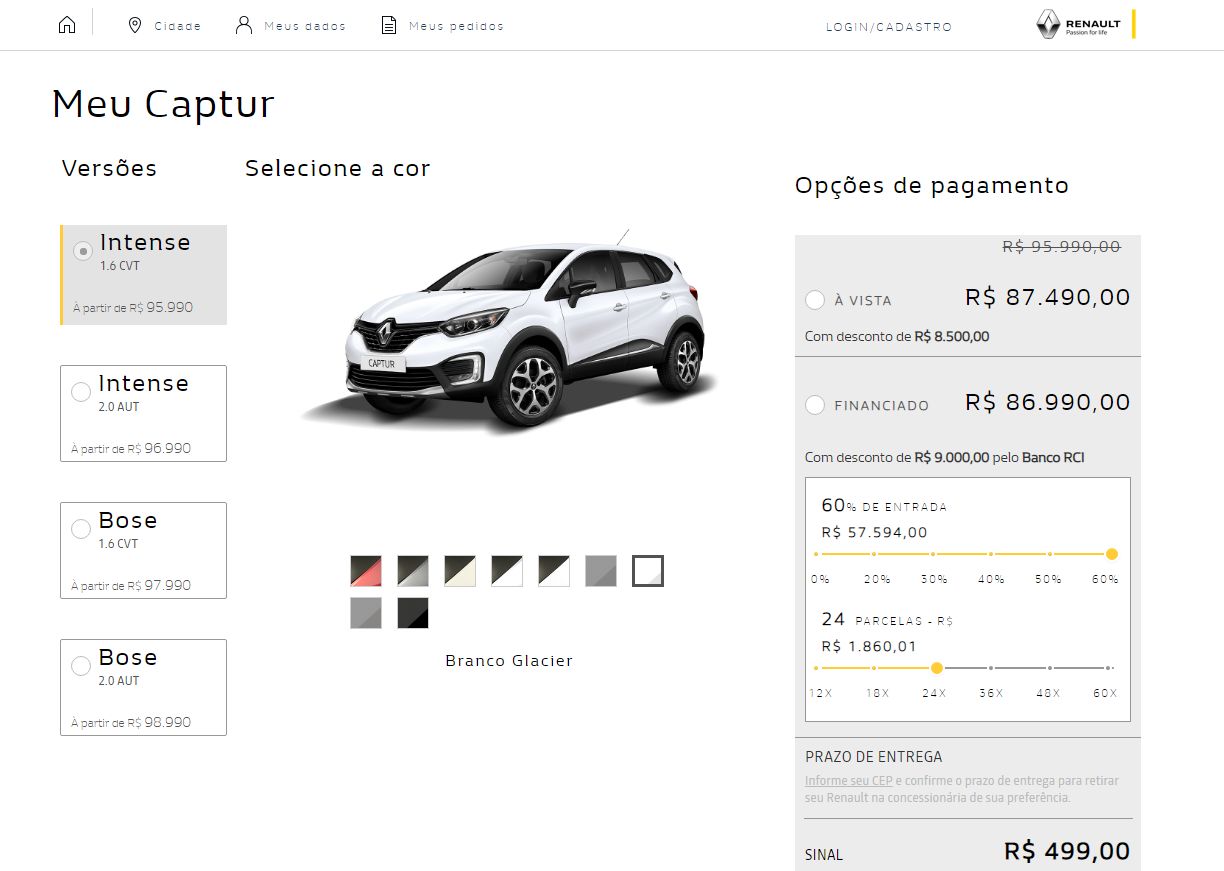Screen dimensions: 1224x871
Task: Set the installments slider to 48X
Action: 1050,668
